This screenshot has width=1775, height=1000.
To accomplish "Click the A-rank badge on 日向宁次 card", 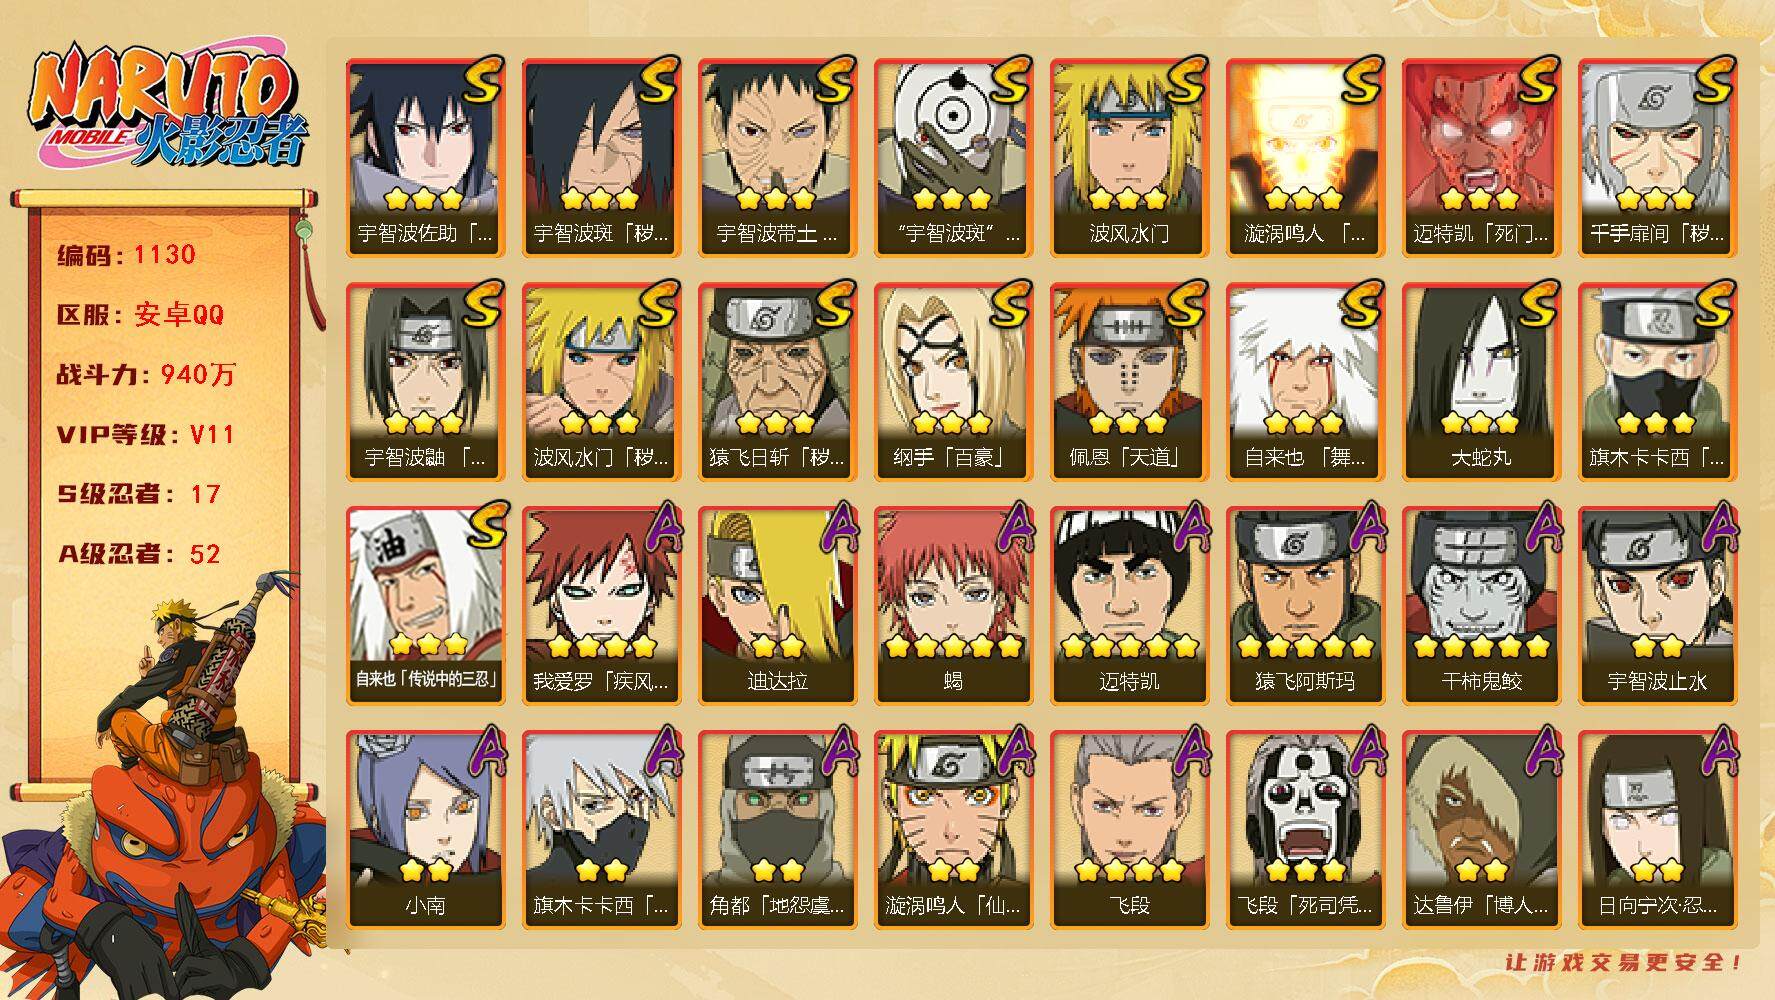I will tap(1715, 752).
